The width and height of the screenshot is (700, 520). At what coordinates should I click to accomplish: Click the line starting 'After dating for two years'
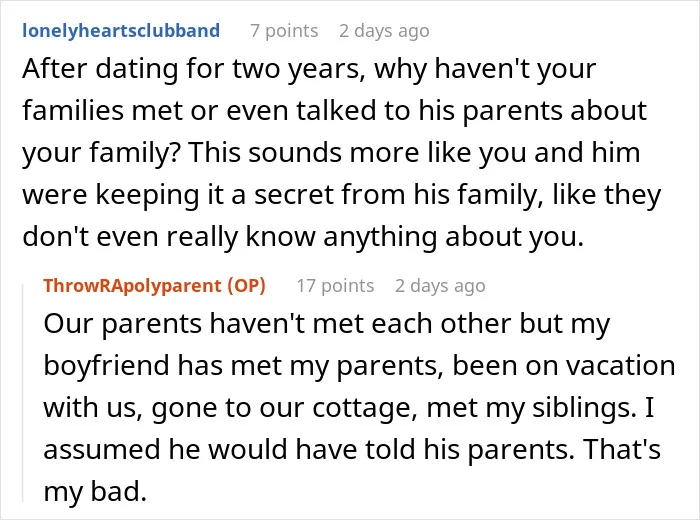(x=309, y=69)
